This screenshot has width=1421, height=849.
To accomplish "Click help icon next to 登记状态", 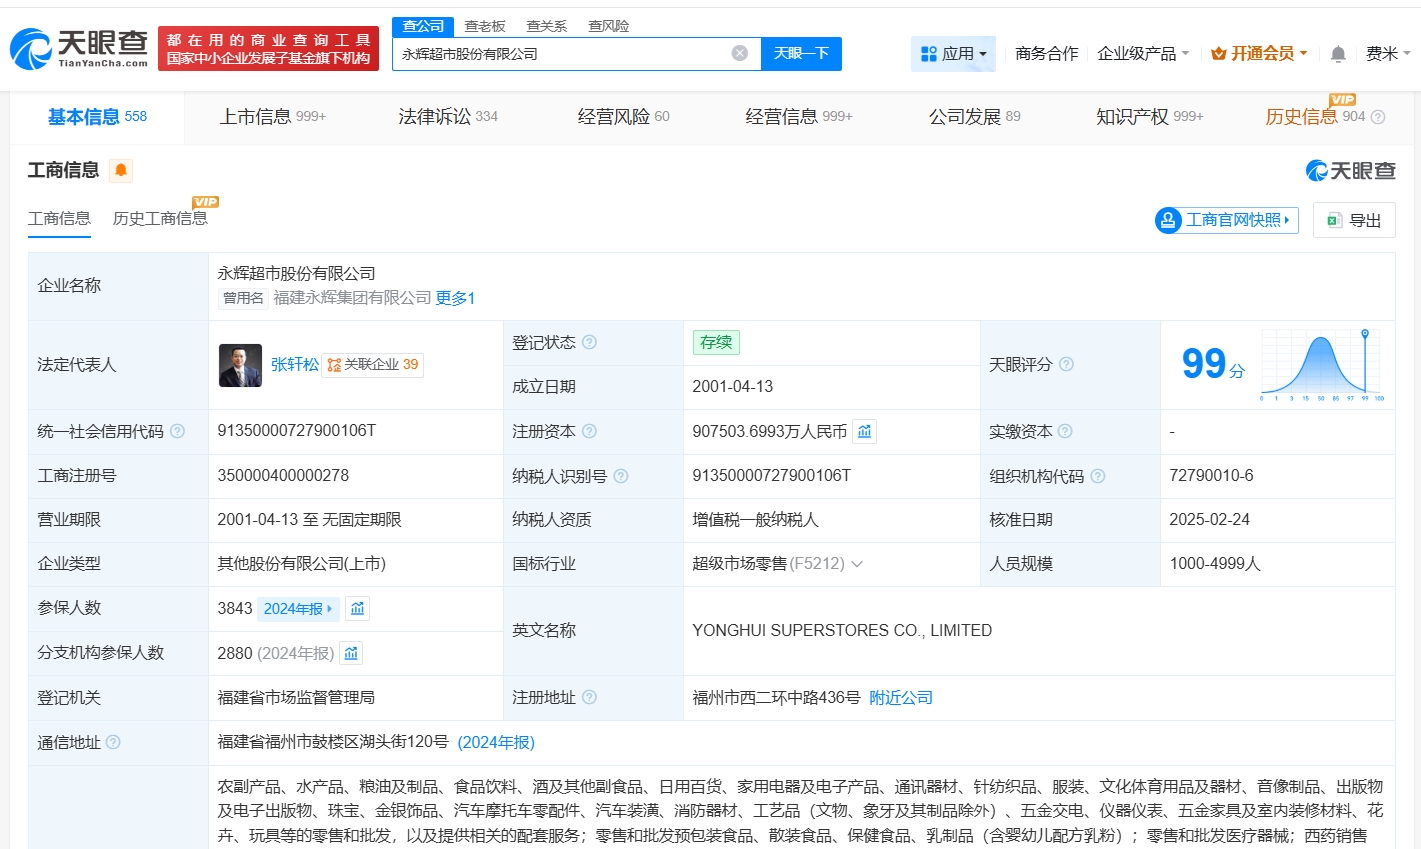I will coord(590,342).
